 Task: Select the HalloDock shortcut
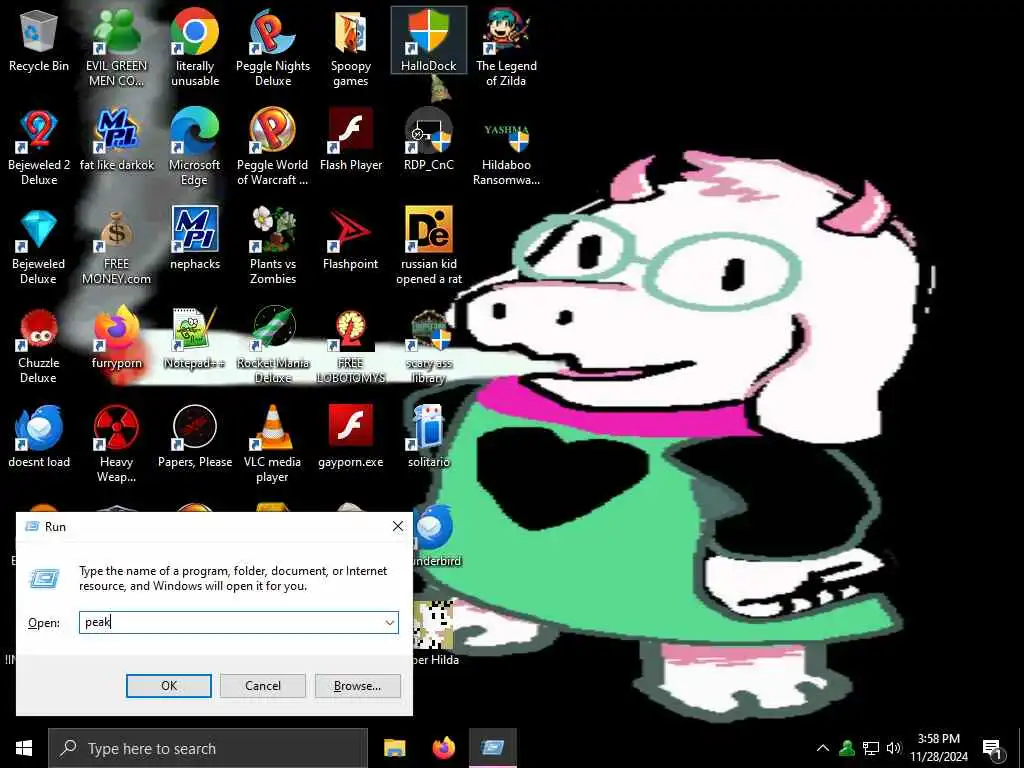[428, 40]
